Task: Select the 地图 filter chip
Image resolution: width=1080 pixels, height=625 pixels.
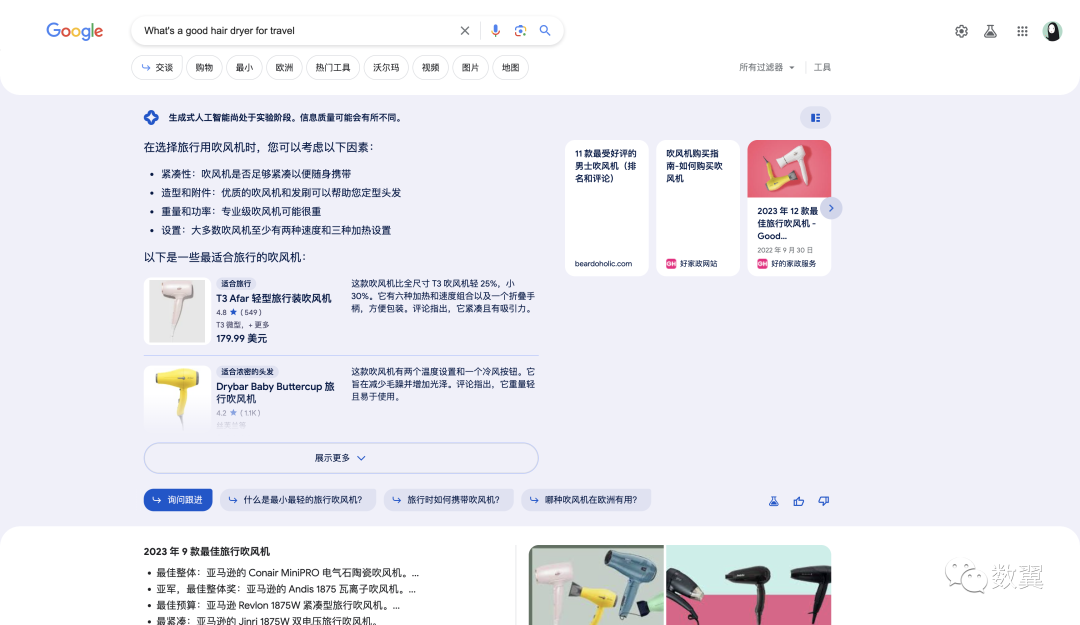Action: pyautogui.click(x=510, y=68)
